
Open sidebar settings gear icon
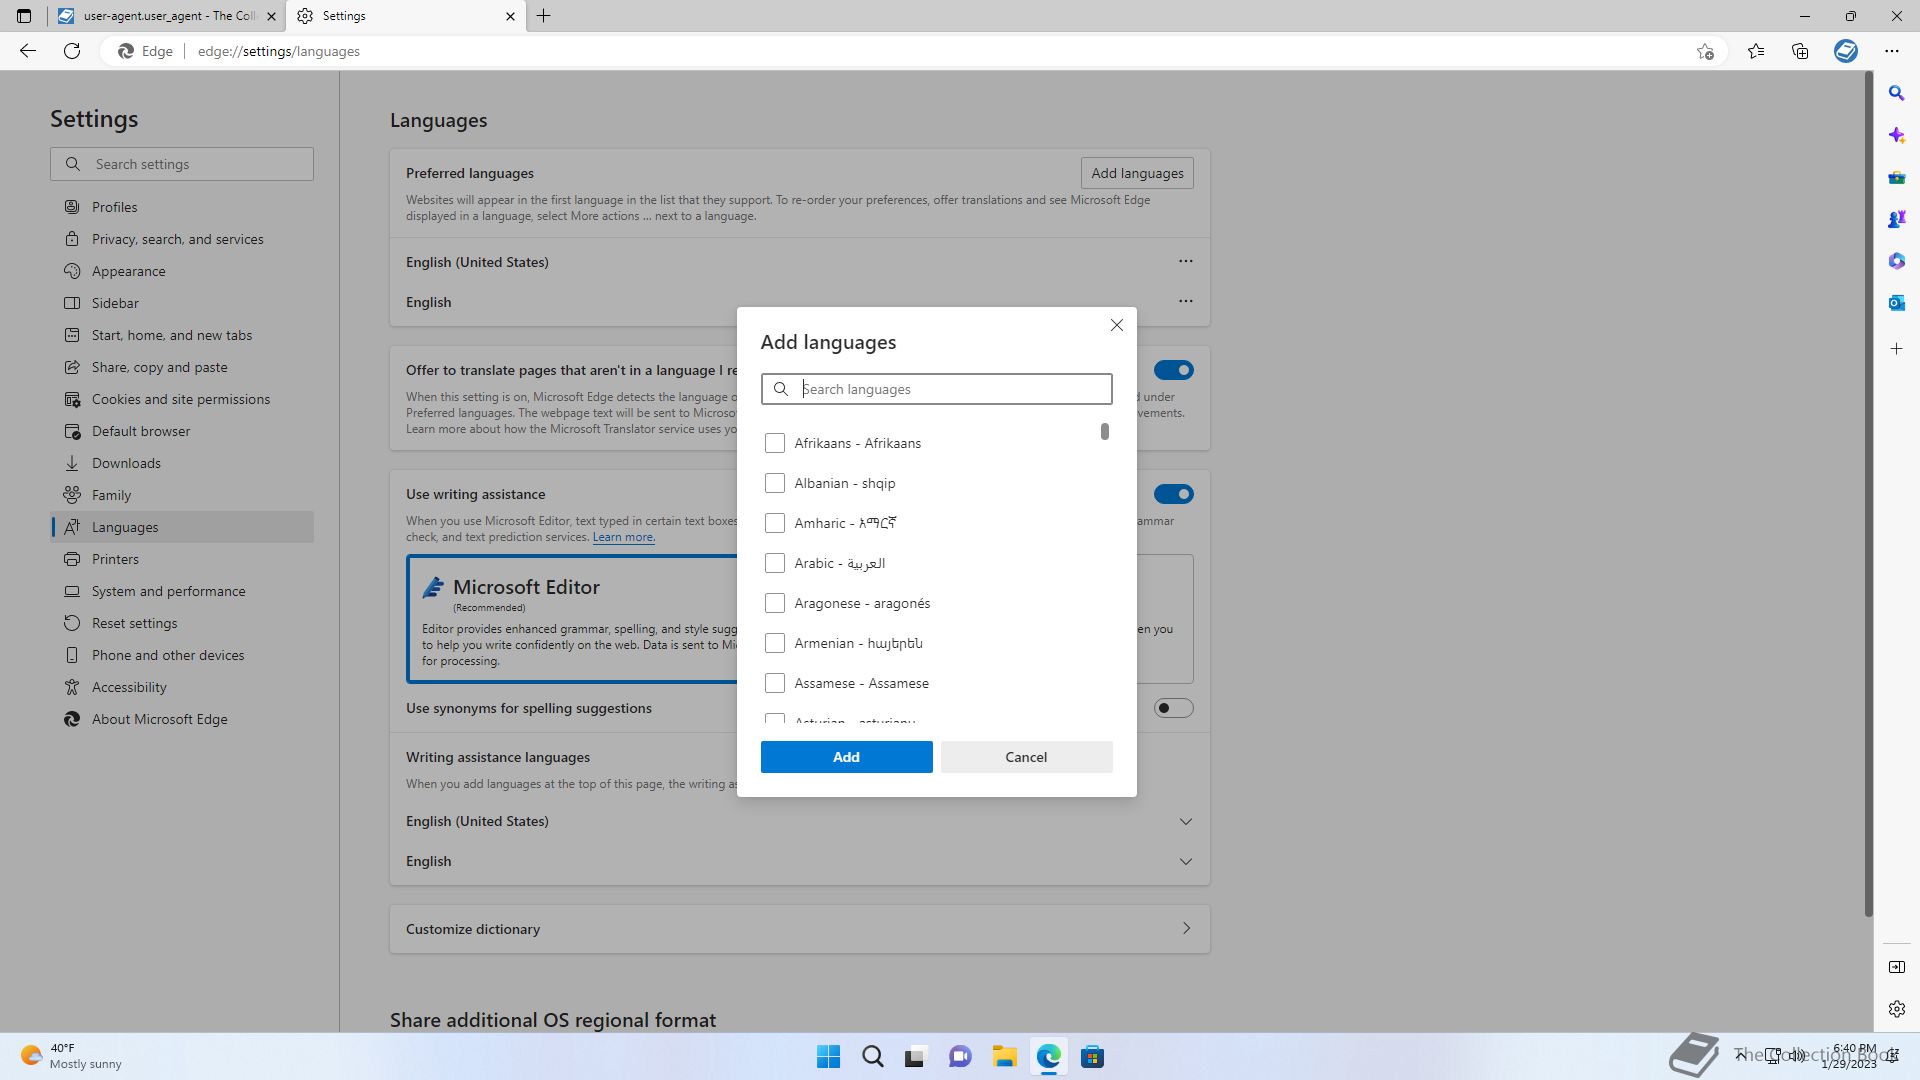coord(1896,1009)
